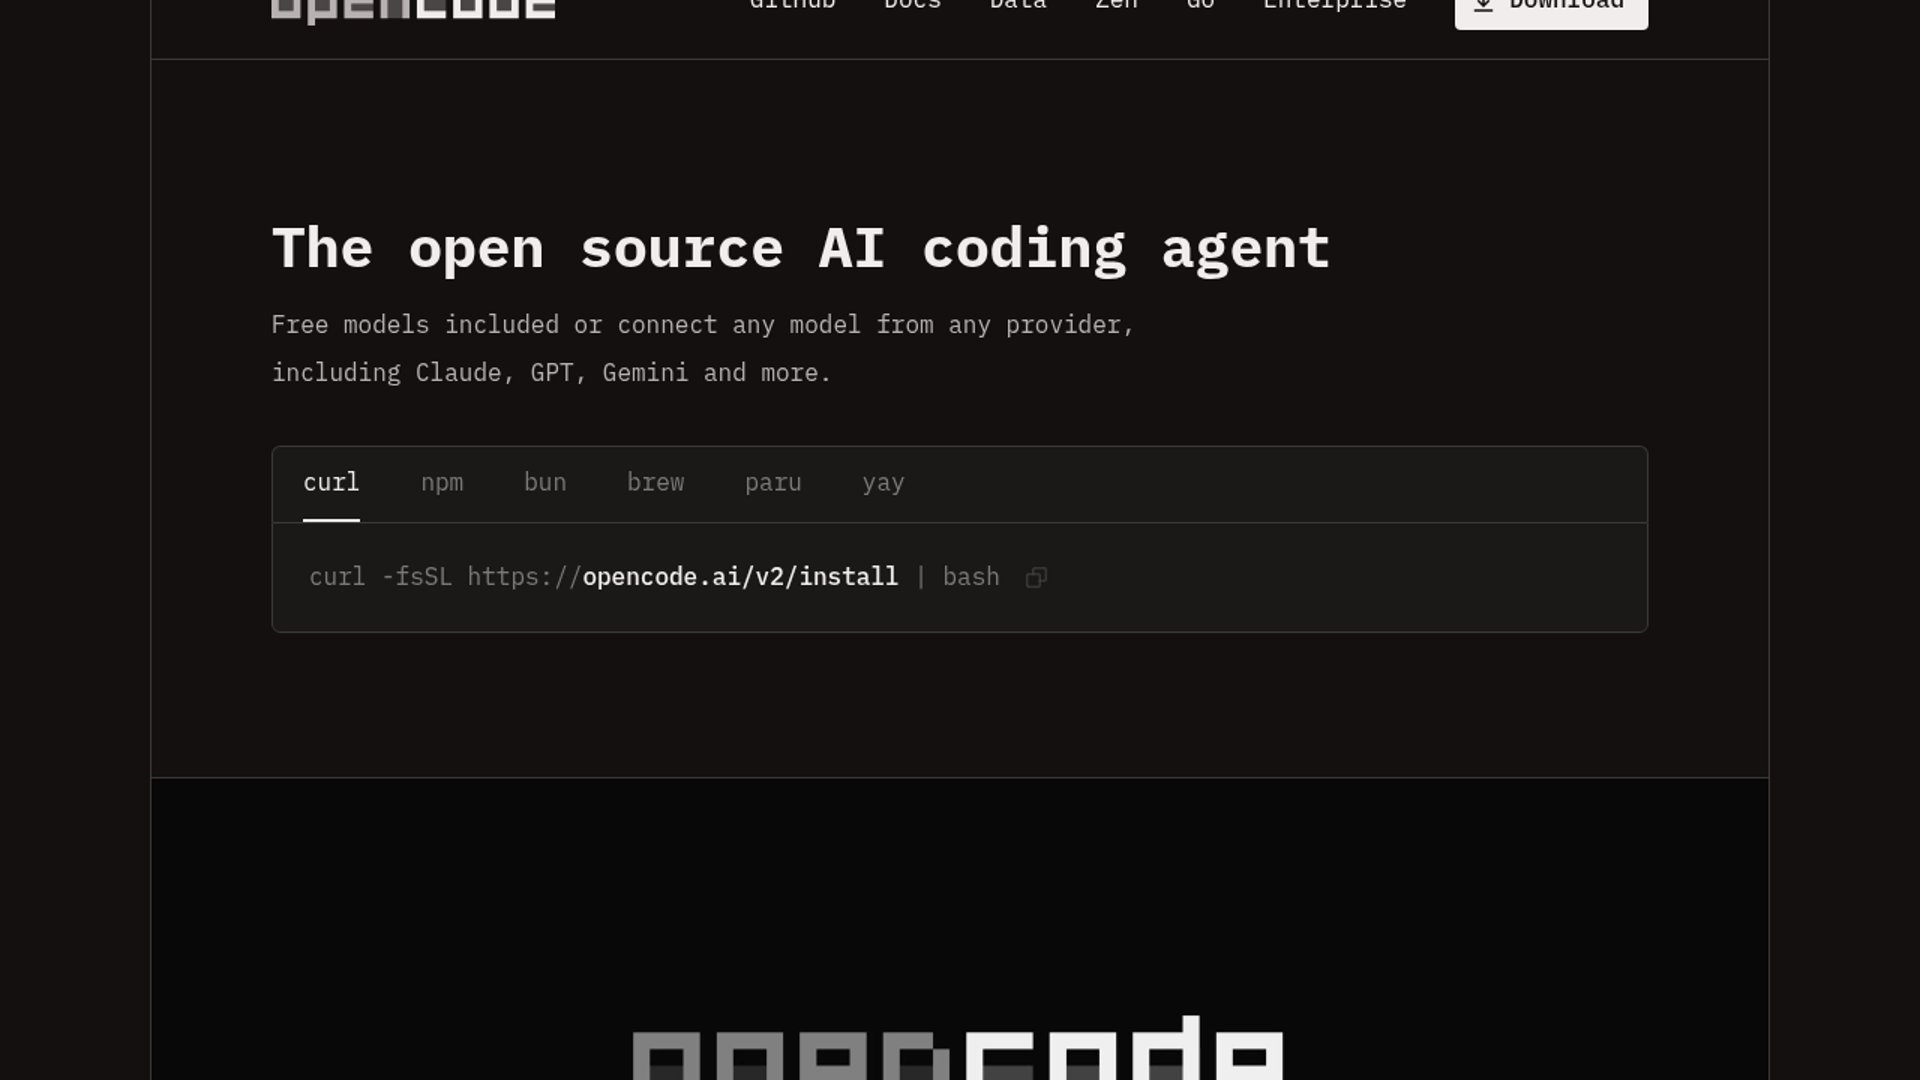Click the 'Free models included' description text

click(703, 349)
